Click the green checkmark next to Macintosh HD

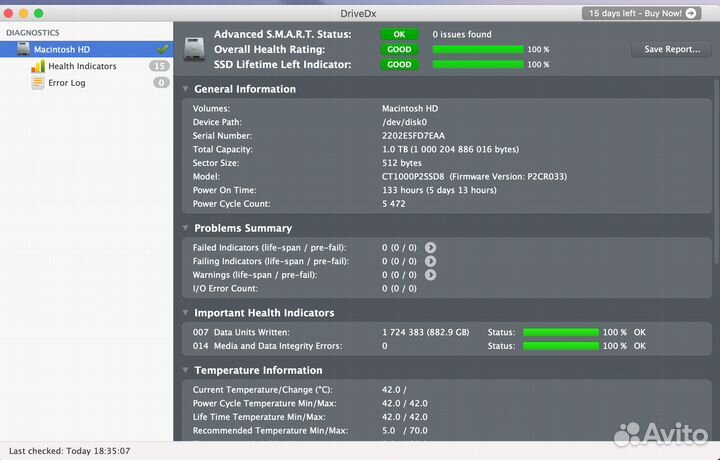[162, 49]
